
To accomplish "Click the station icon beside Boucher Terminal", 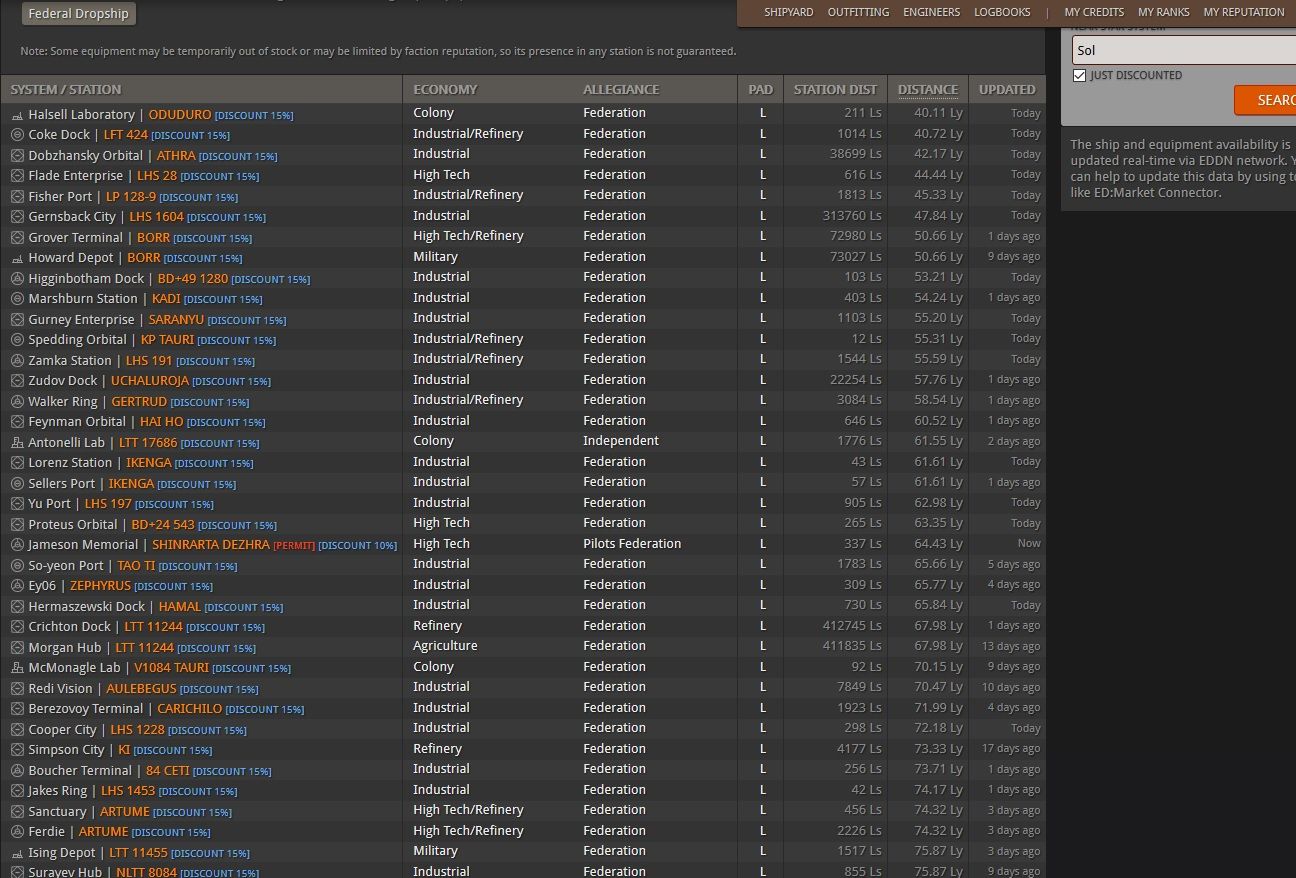I will [17, 771].
